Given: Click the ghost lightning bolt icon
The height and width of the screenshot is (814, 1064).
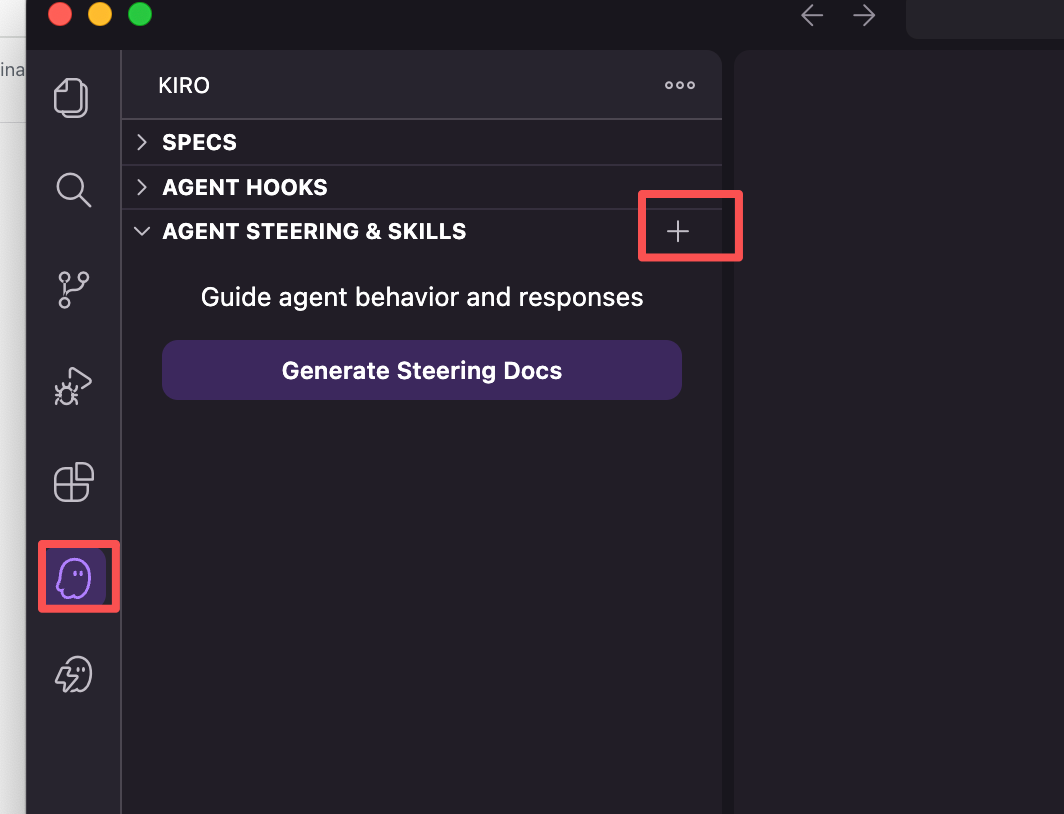Looking at the screenshot, I should click(x=73, y=675).
